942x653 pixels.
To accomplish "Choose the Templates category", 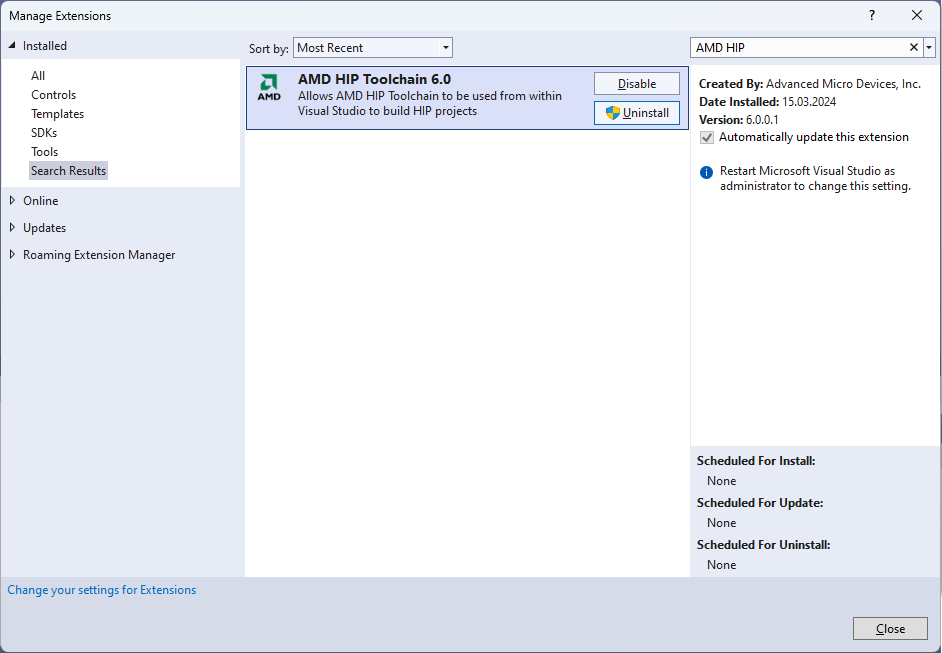I will pos(57,114).
